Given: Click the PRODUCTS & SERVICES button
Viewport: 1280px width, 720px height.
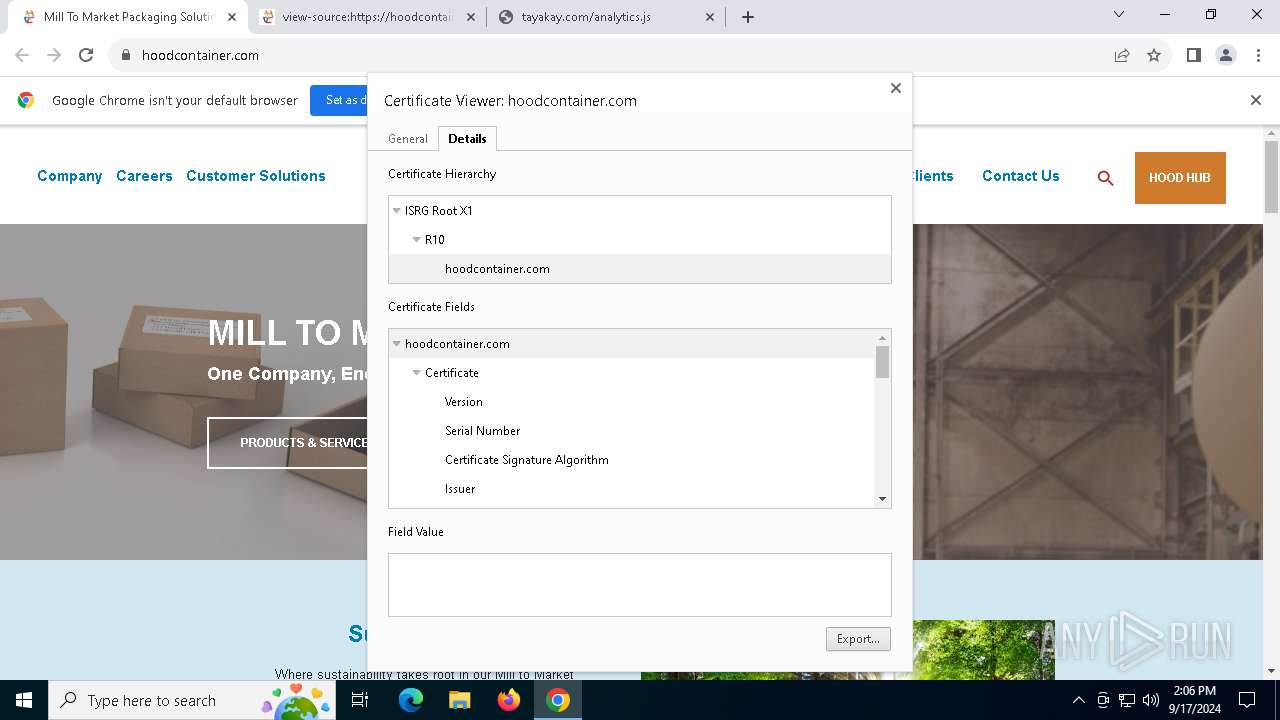Looking at the screenshot, I should coord(288,443).
